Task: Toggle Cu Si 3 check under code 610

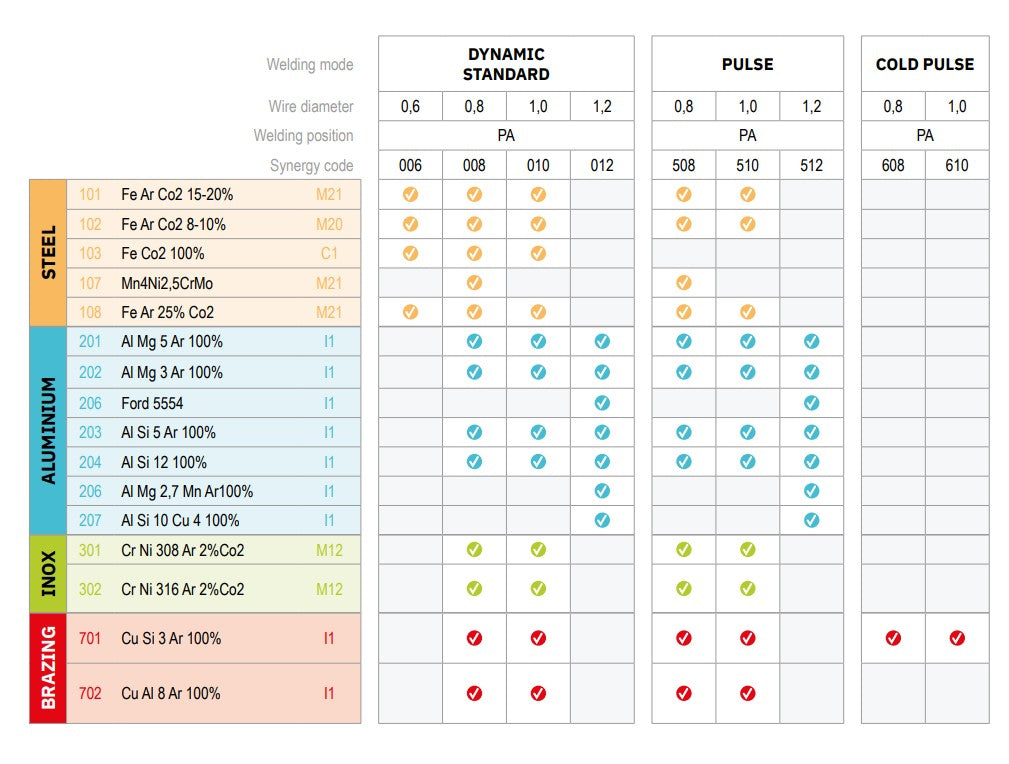Action: [x=957, y=638]
